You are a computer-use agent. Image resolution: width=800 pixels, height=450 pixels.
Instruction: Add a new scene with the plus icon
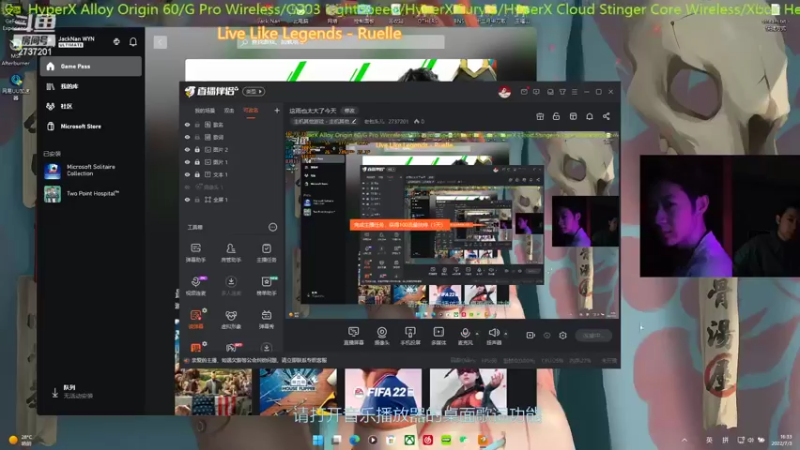tap(277, 110)
